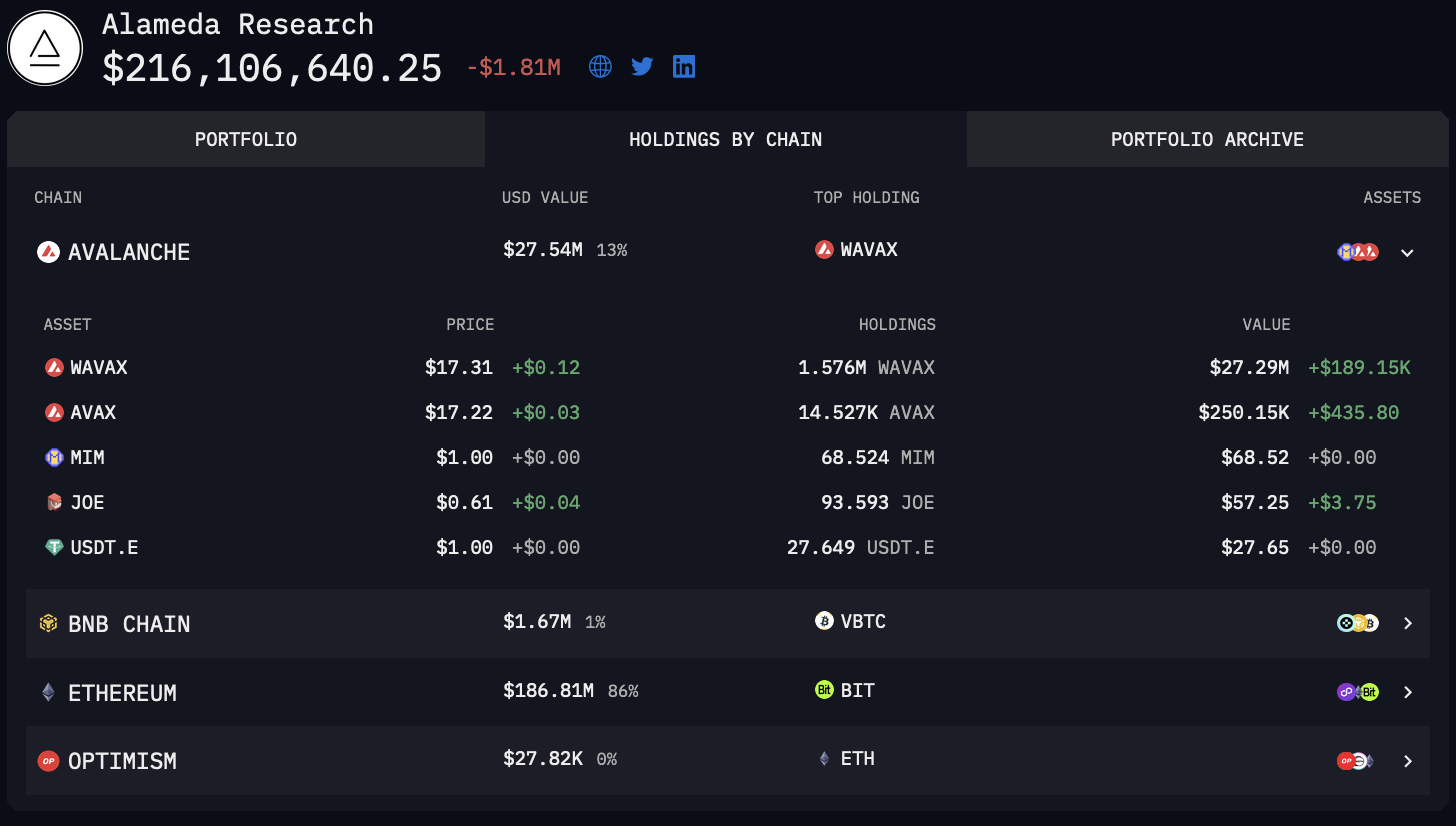
Task: Expand the Optimism row chevron
Action: point(1408,761)
